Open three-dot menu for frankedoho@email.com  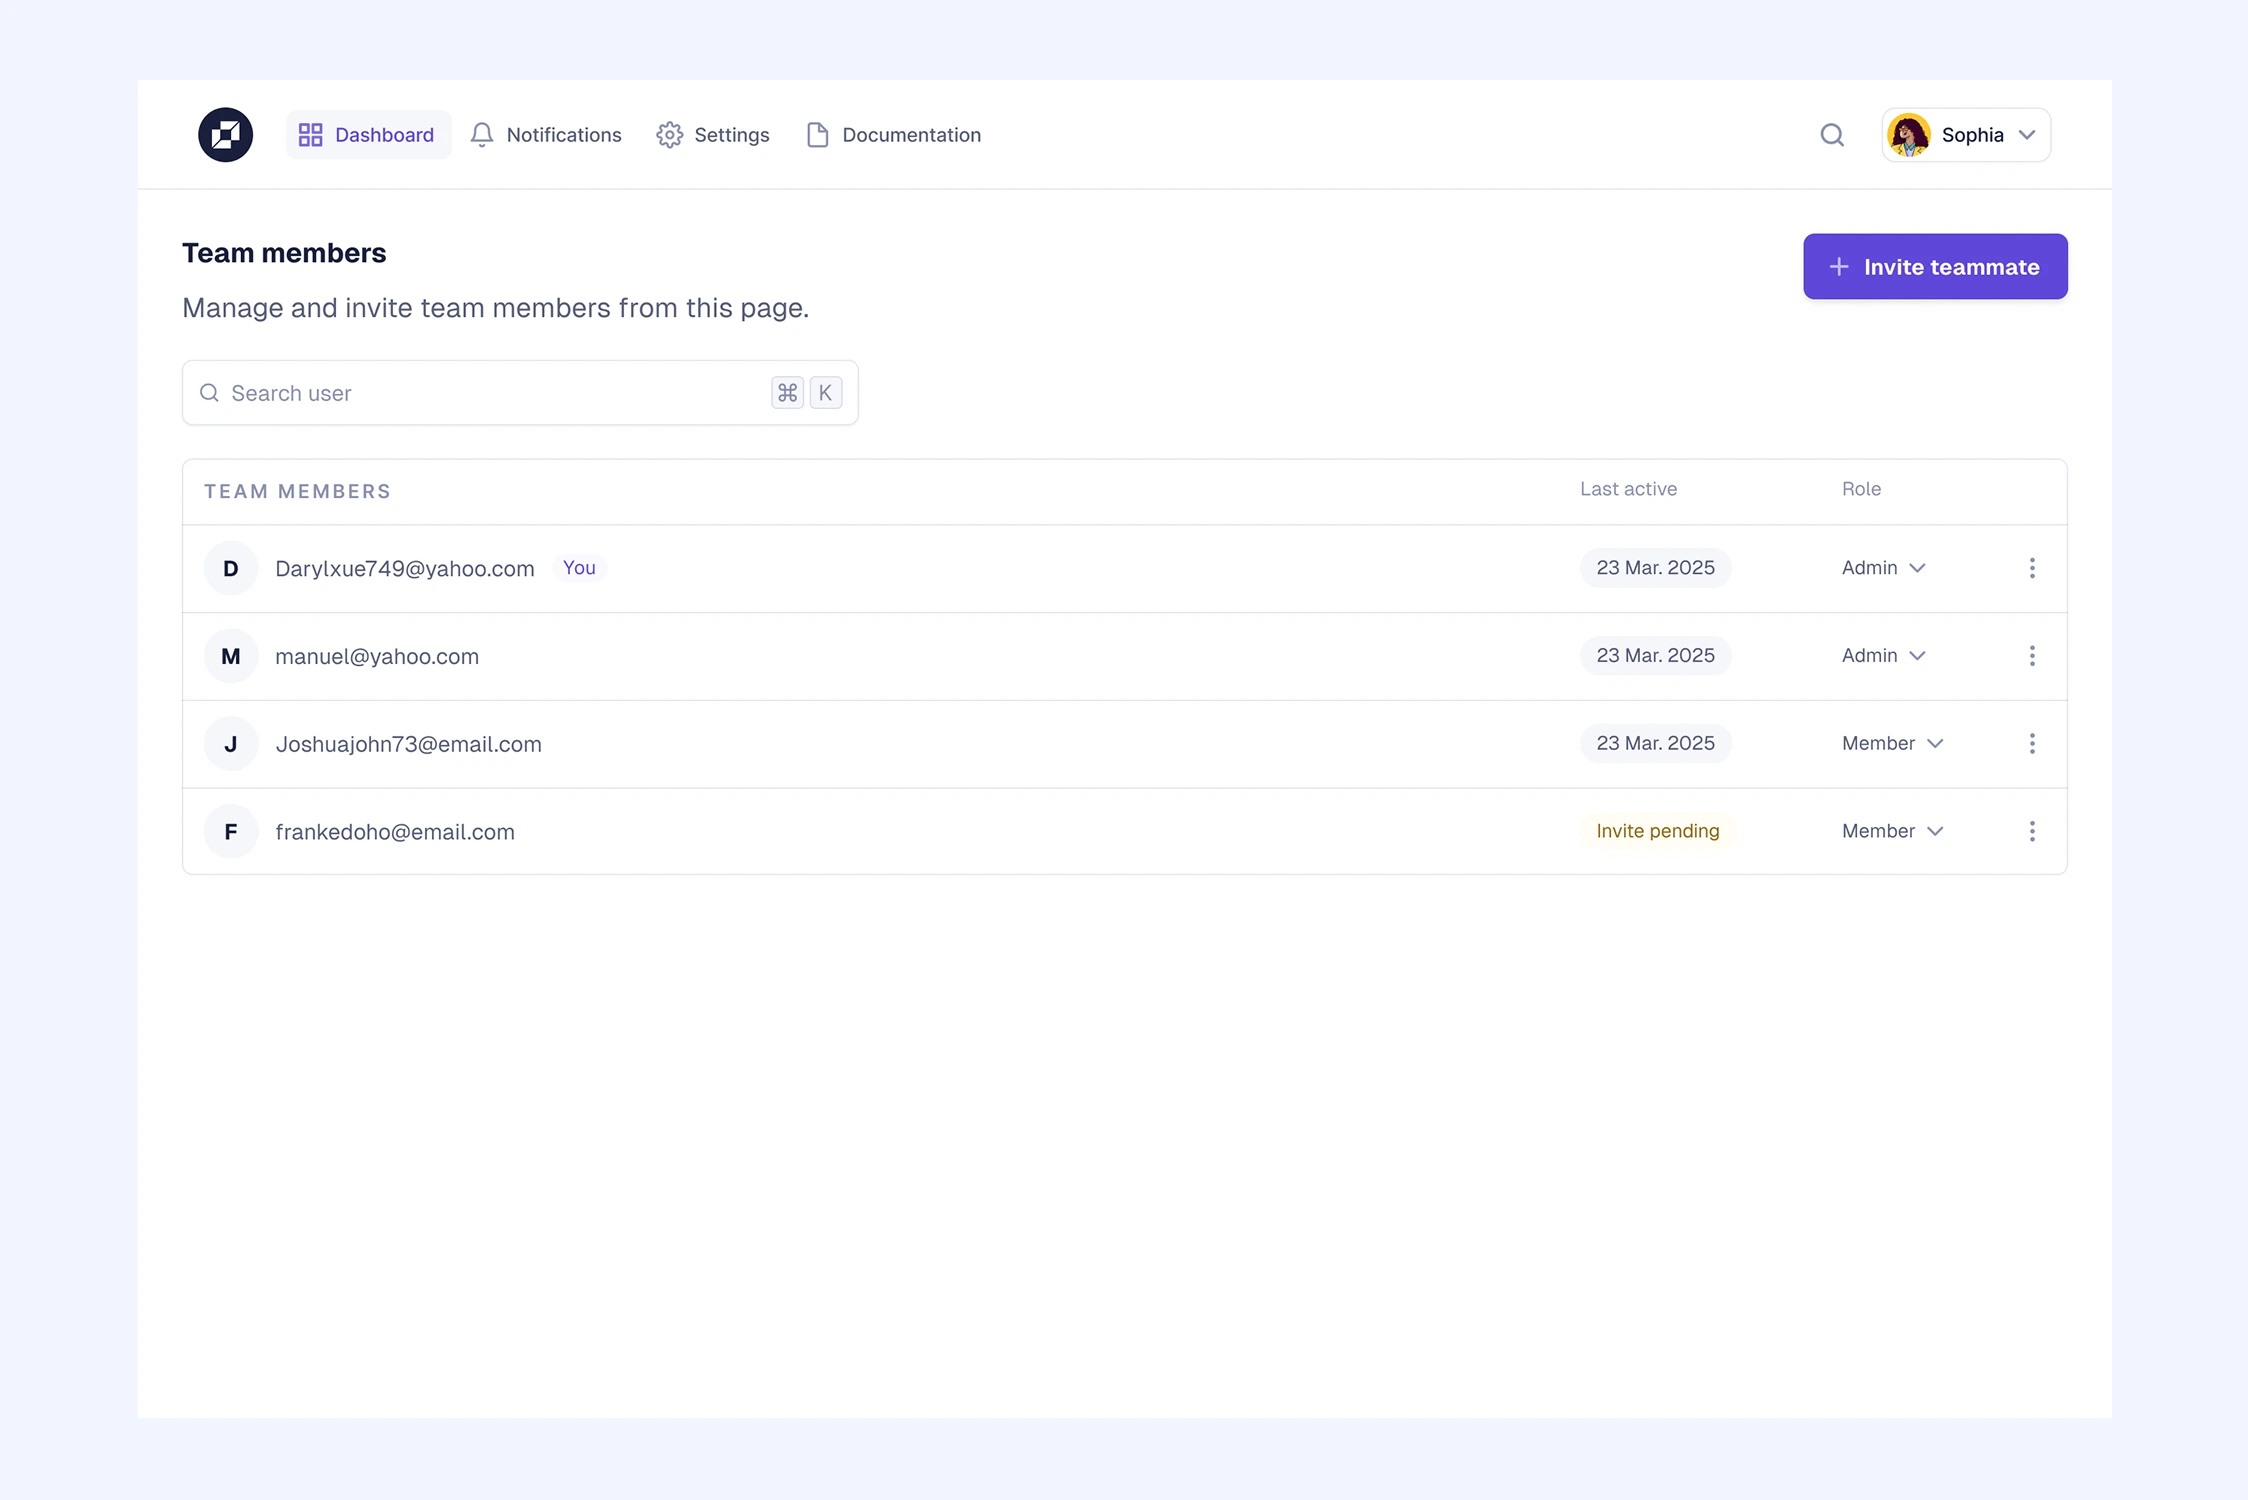click(2031, 832)
